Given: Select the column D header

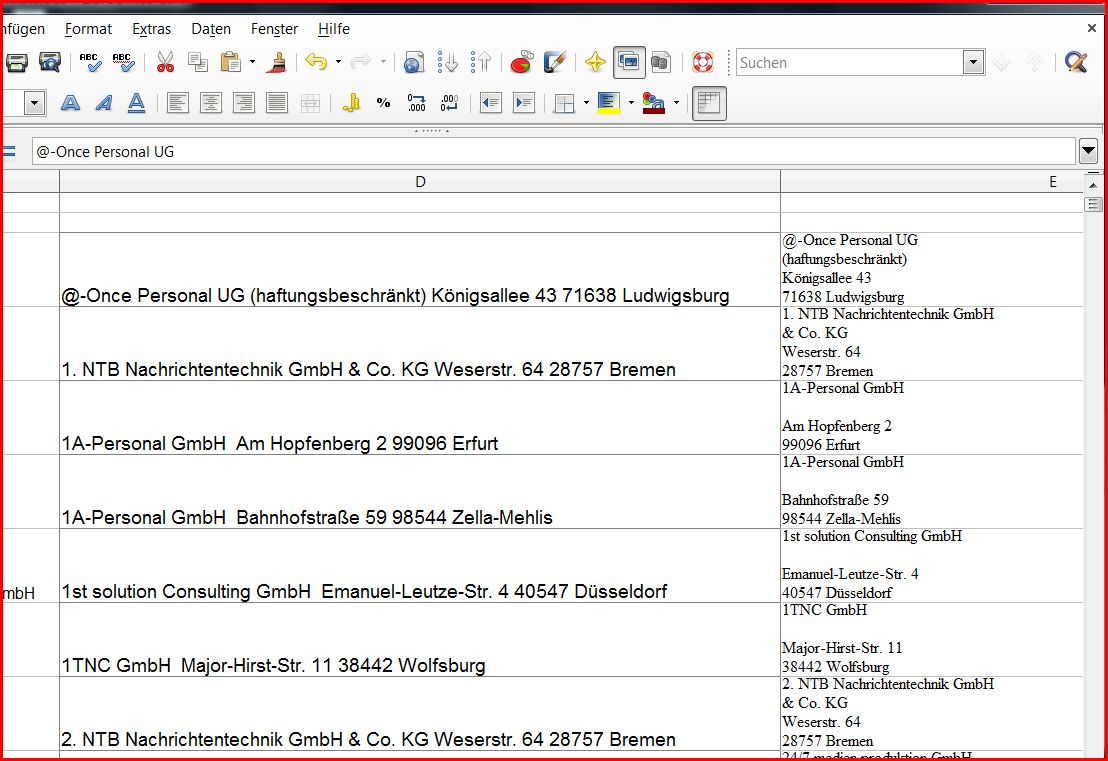Looking at the screenshot, I should click(420, 182).
